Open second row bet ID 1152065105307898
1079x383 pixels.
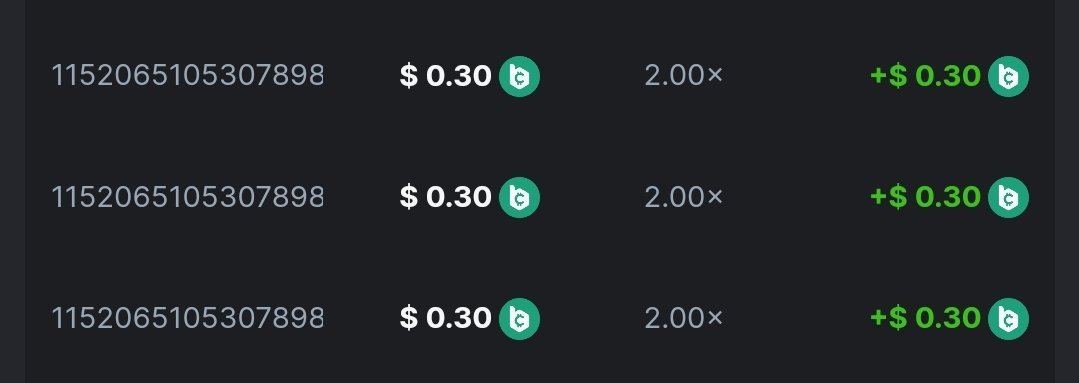point(188,197)
